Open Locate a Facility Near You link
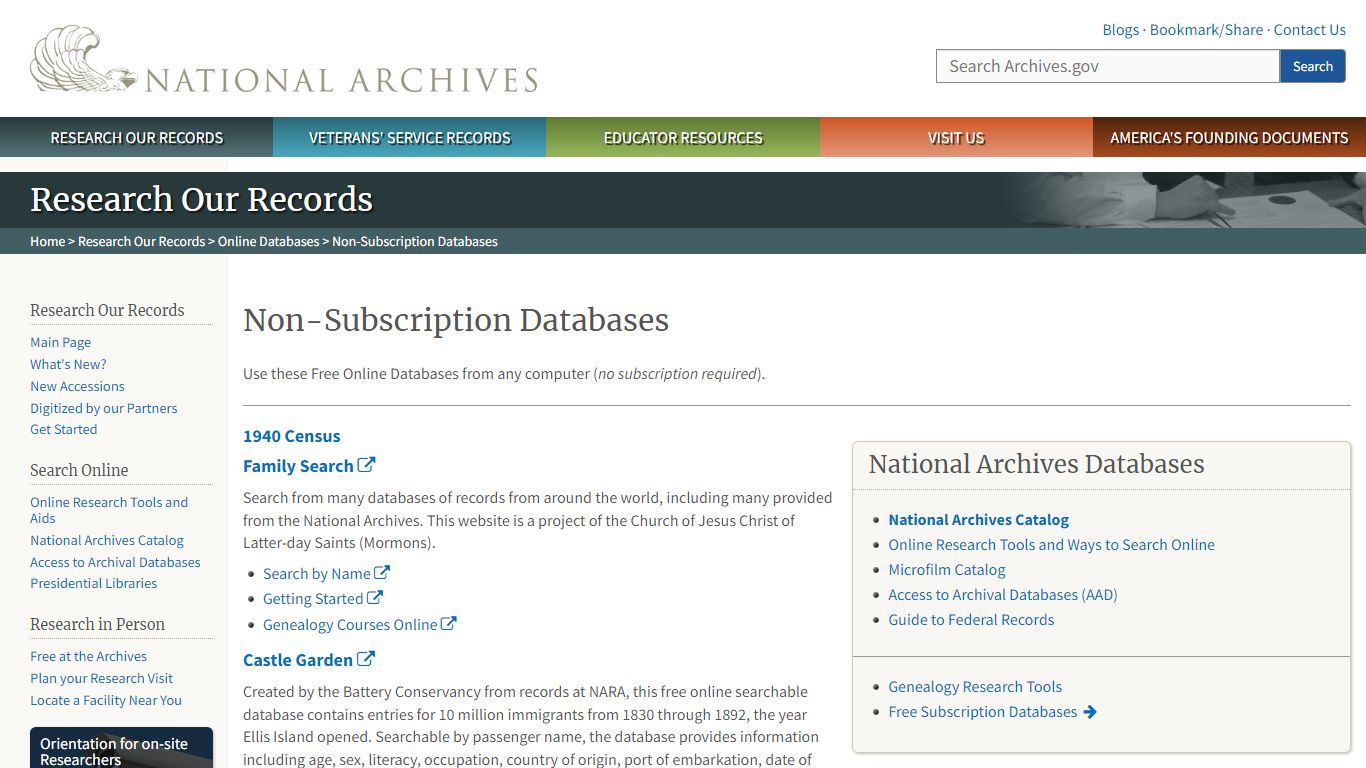Image resolution: width=1366 pixels, height=768 pixels. (106, 700)
